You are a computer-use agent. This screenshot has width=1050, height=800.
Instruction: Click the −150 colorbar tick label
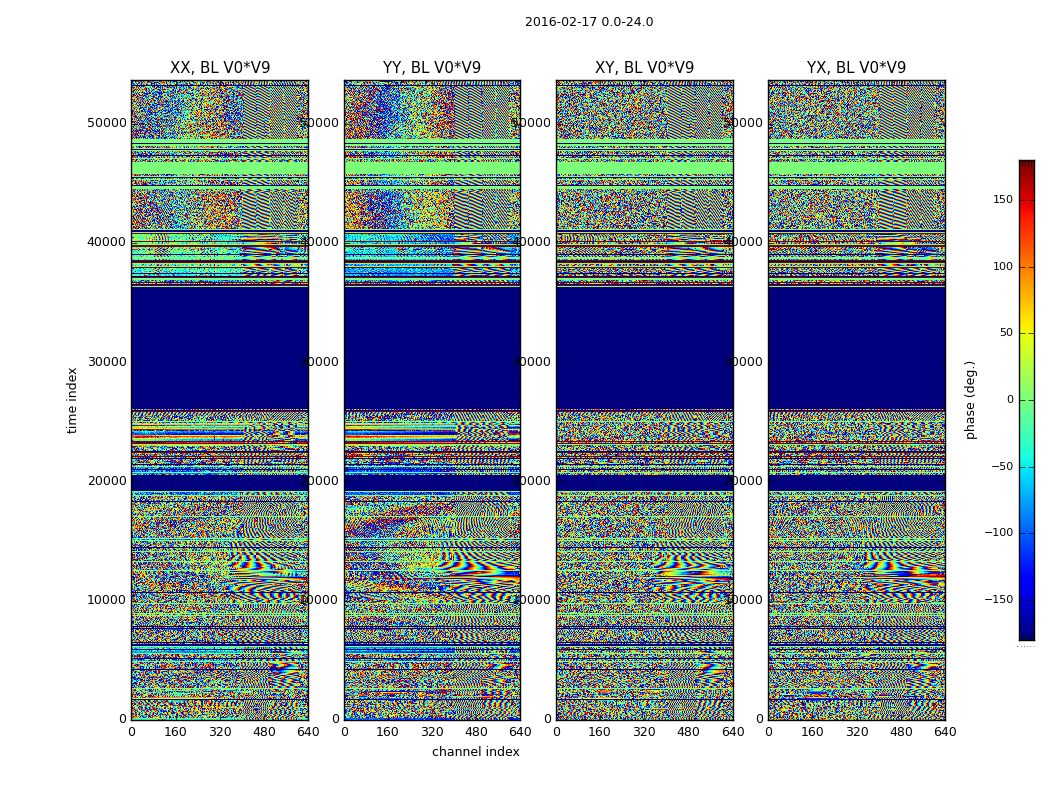pyautogui.click(x=999, y=599)
